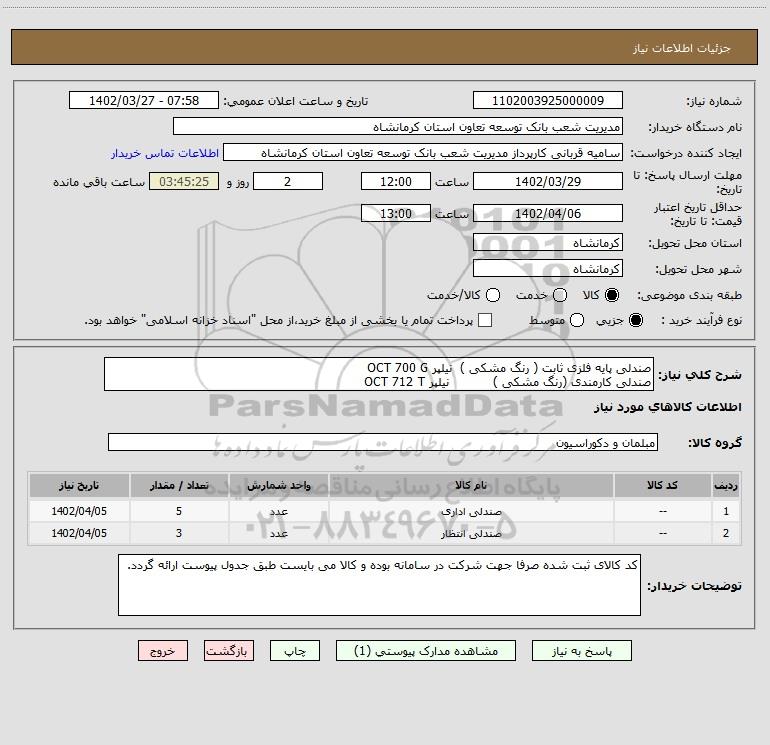Click the 'کد کالا' column header
Viewport: 770px width, 745px height.
[x=662, y=485]
